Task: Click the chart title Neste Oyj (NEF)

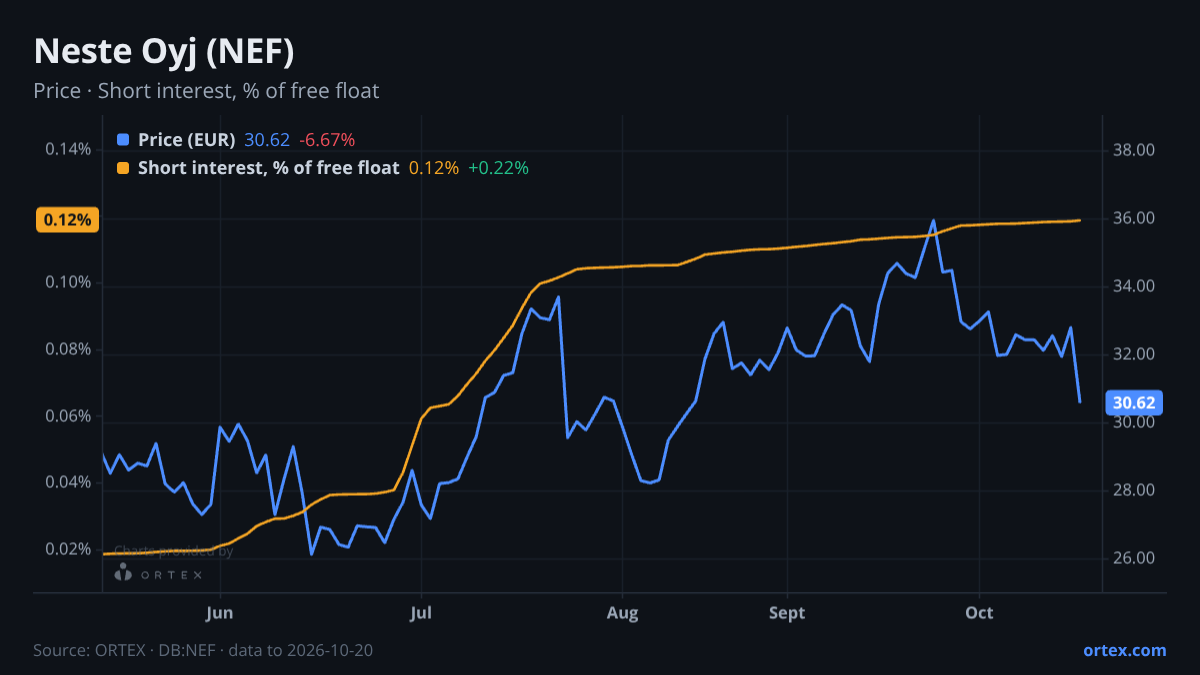Action: [164, 51]
